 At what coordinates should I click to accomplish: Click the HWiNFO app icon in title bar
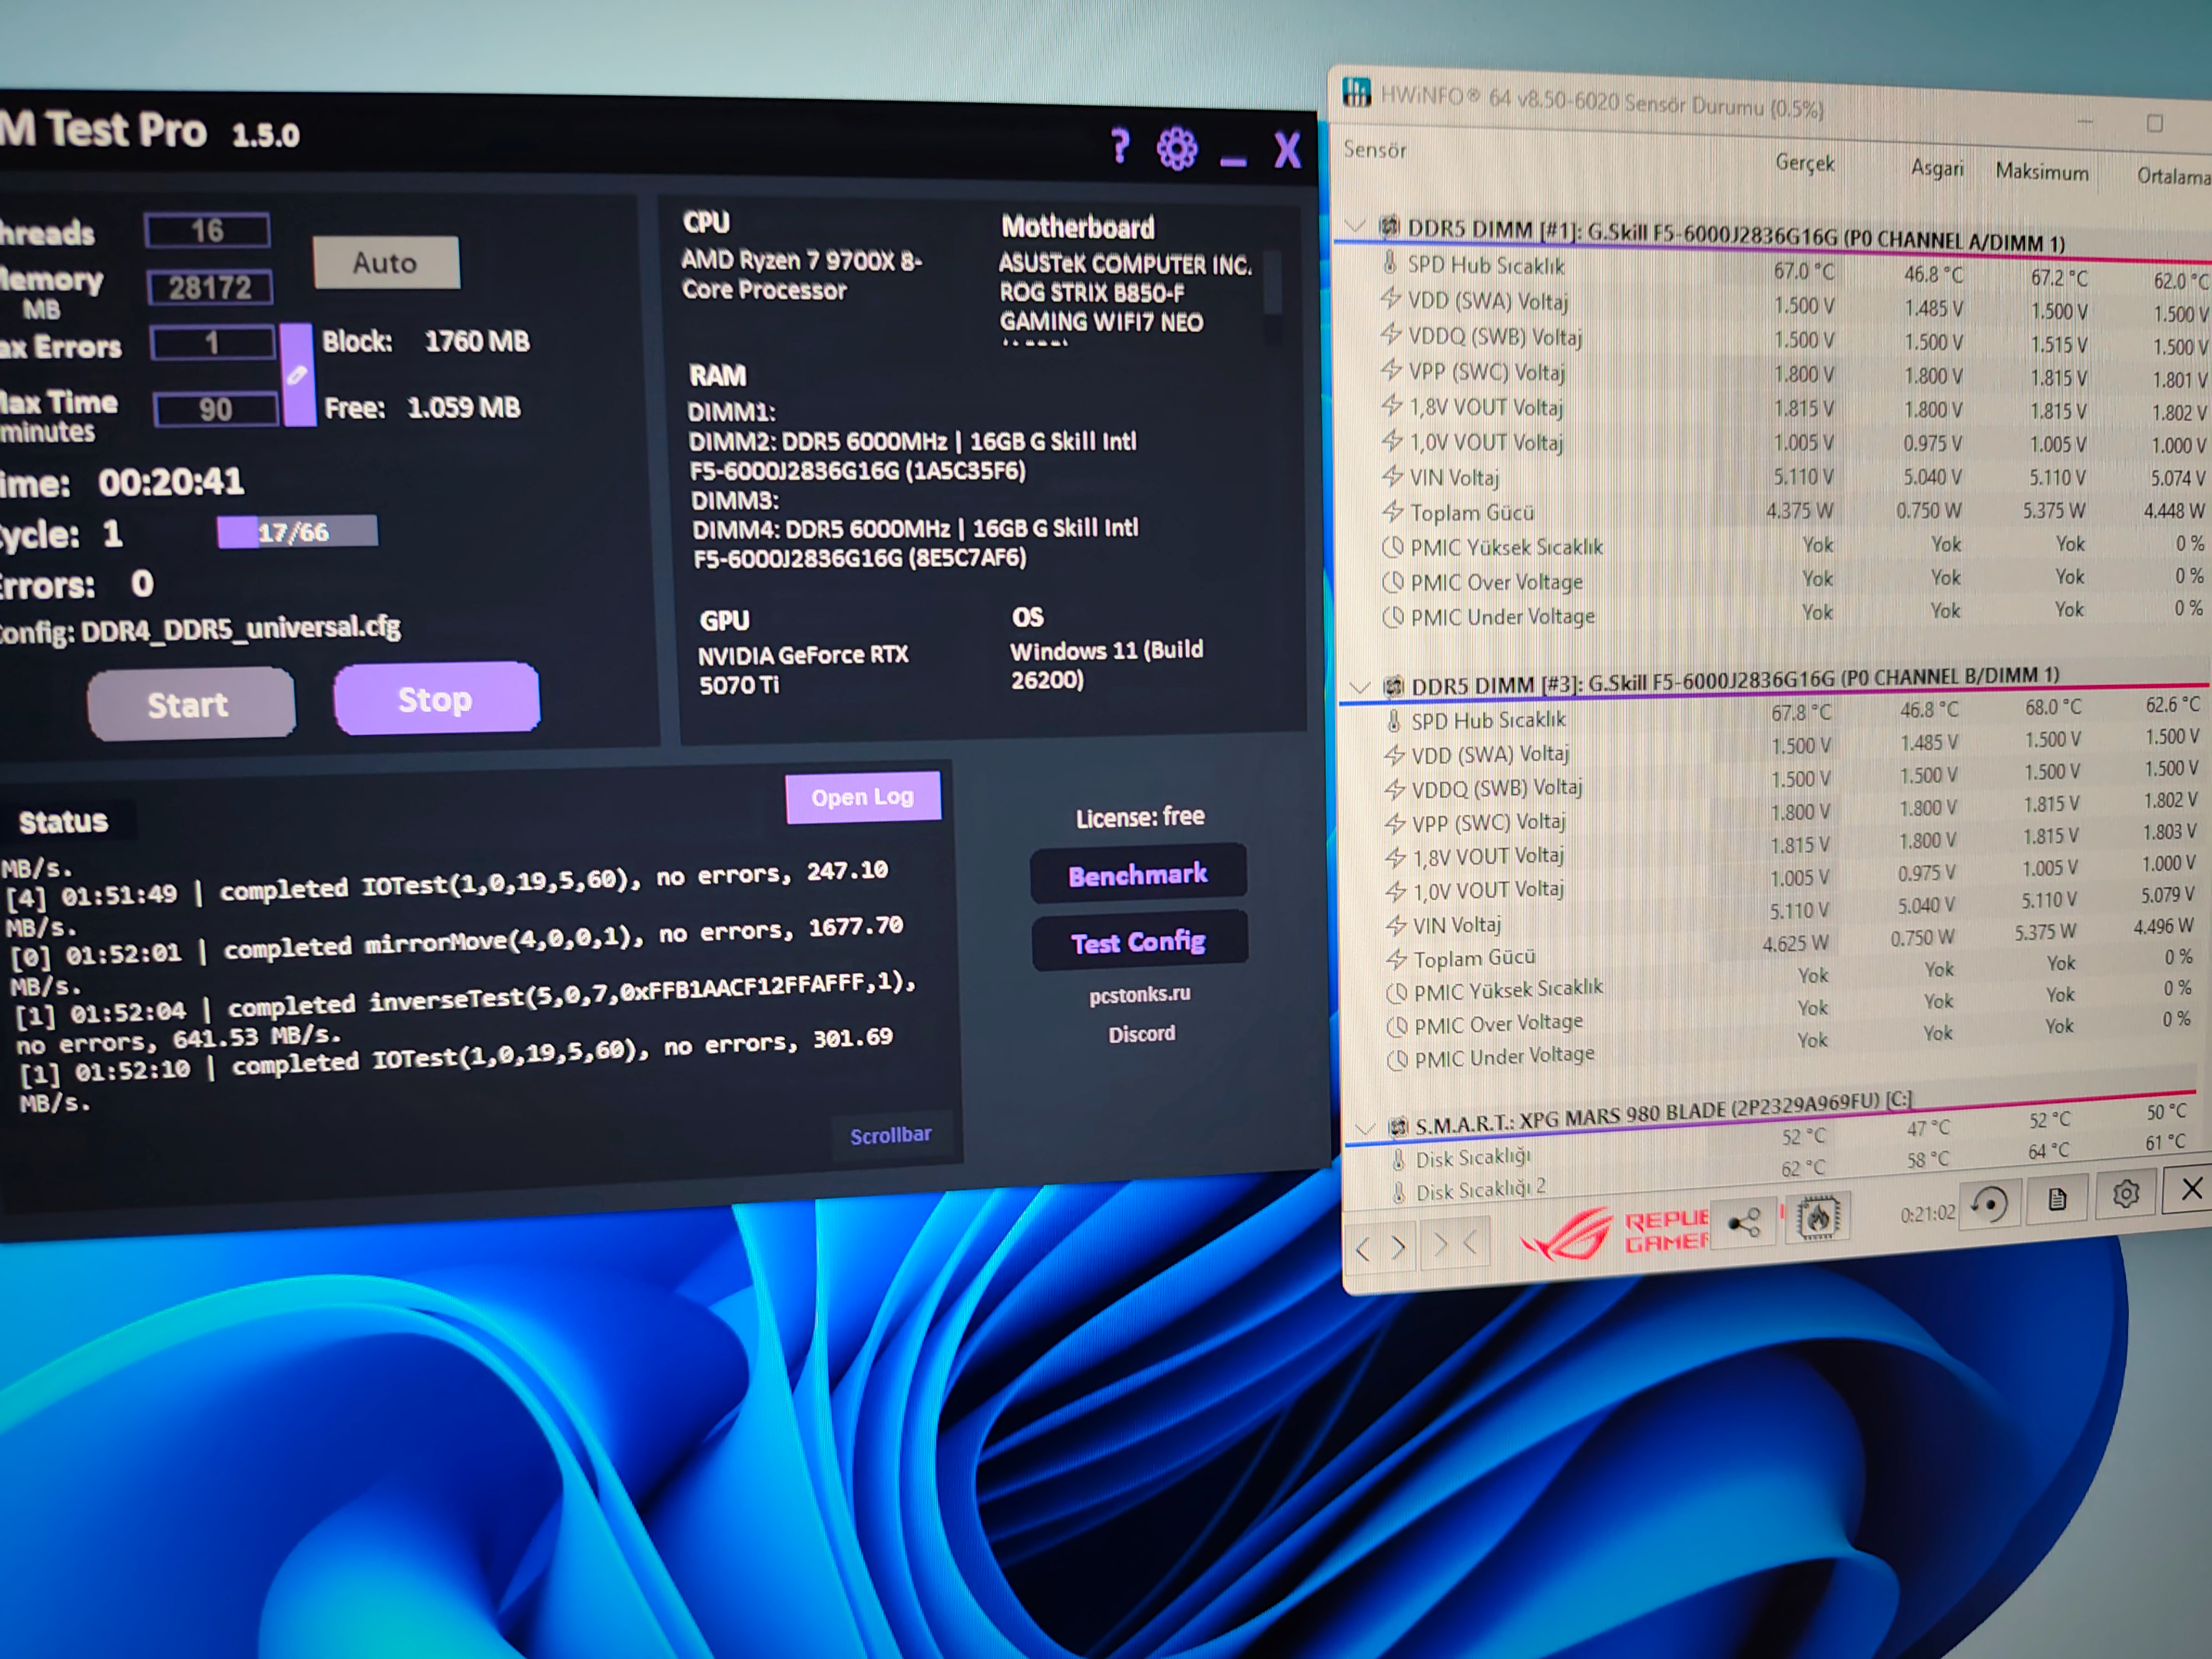(x=1357, y=93)
